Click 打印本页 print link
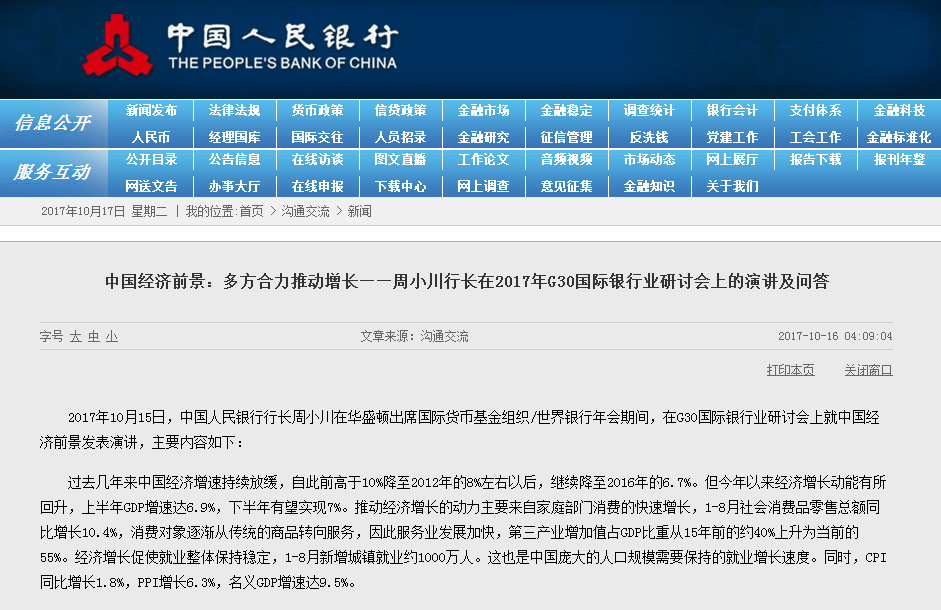 790,370
